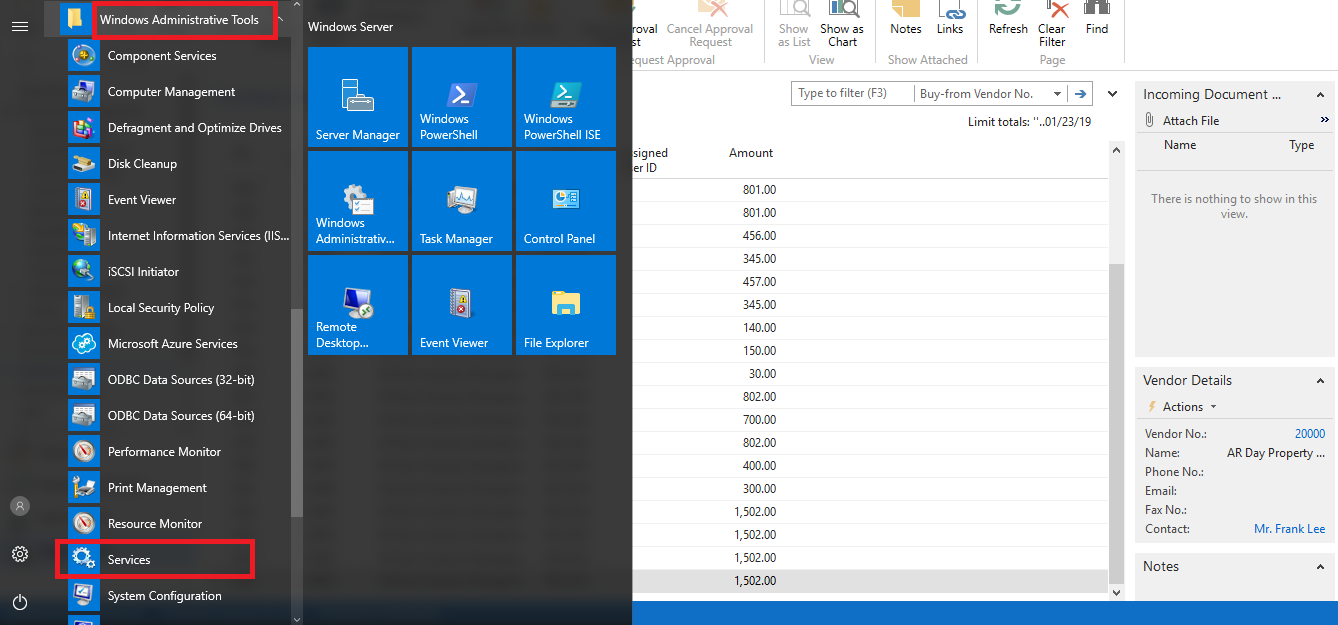Open Links in the ribbon
1338x625 pixels.
coord(950,19)
